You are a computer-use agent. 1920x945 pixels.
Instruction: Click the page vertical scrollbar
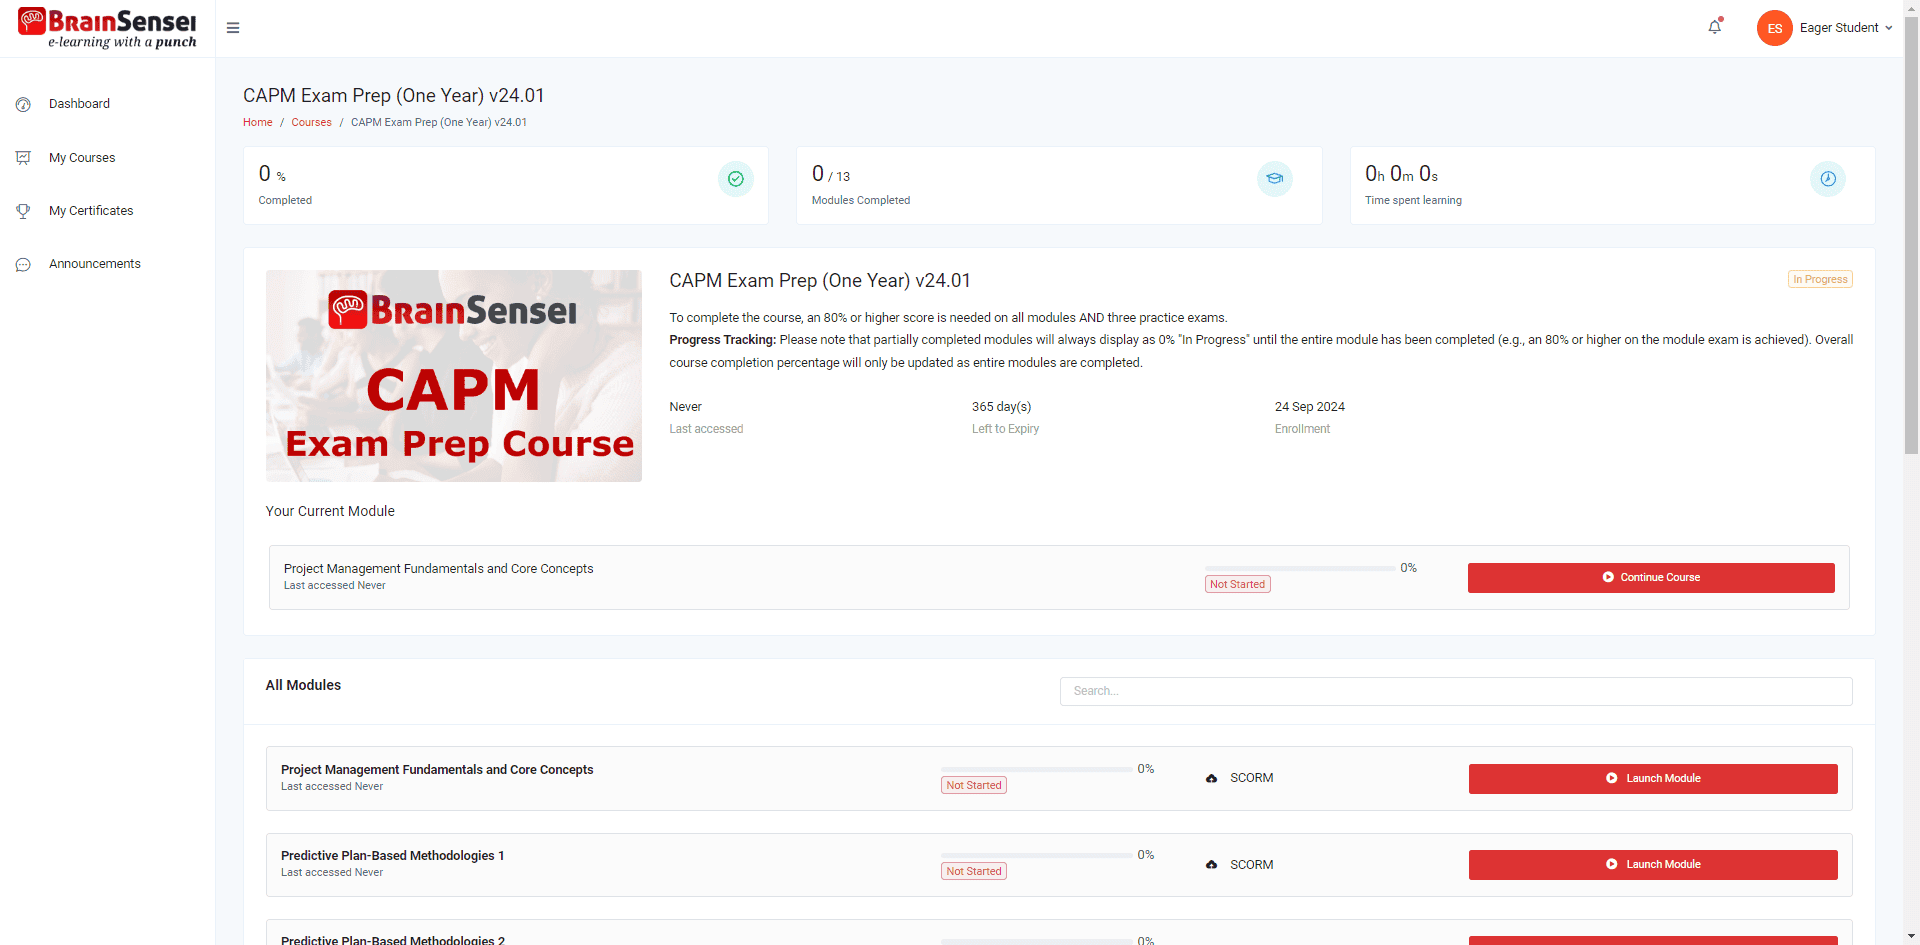point(1911,235)
